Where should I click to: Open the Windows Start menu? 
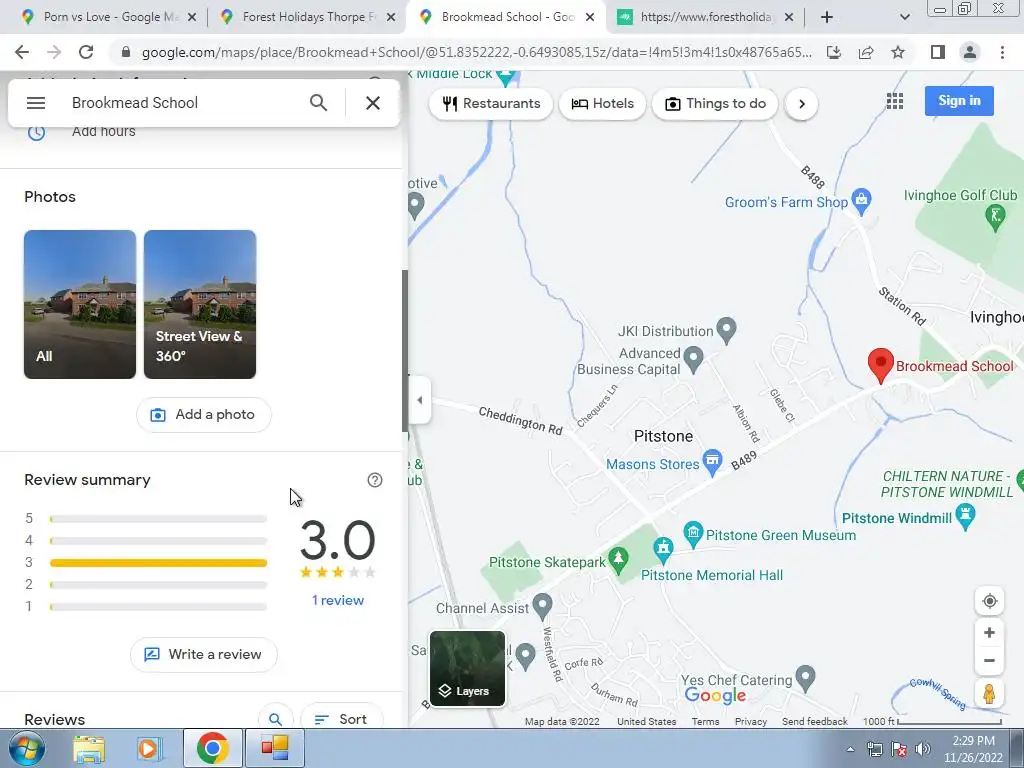pos(26,748)
